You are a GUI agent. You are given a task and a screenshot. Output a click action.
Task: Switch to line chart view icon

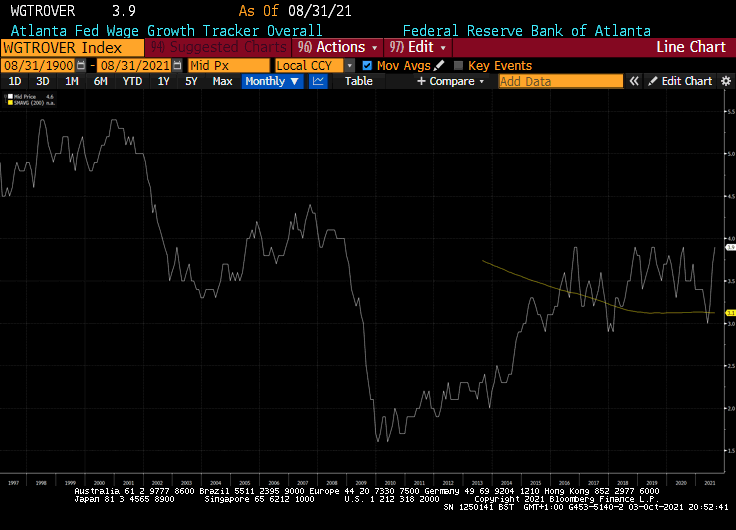click(318, 81)
